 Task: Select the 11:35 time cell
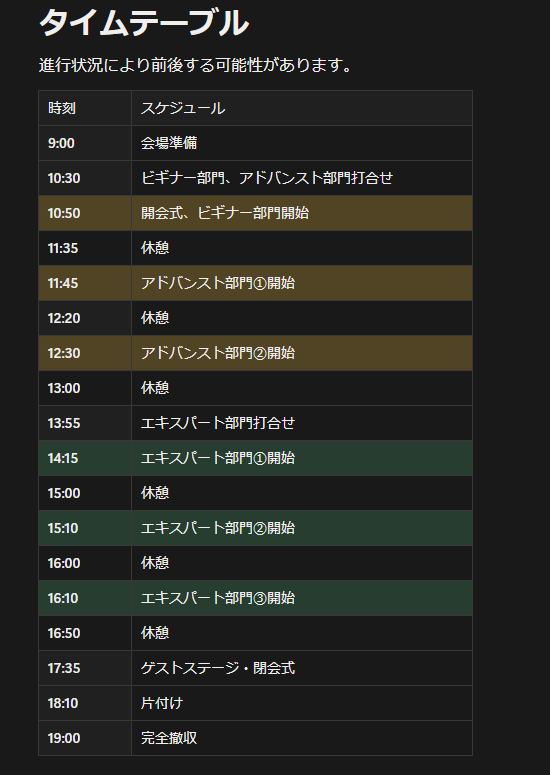tap(85, 248)
